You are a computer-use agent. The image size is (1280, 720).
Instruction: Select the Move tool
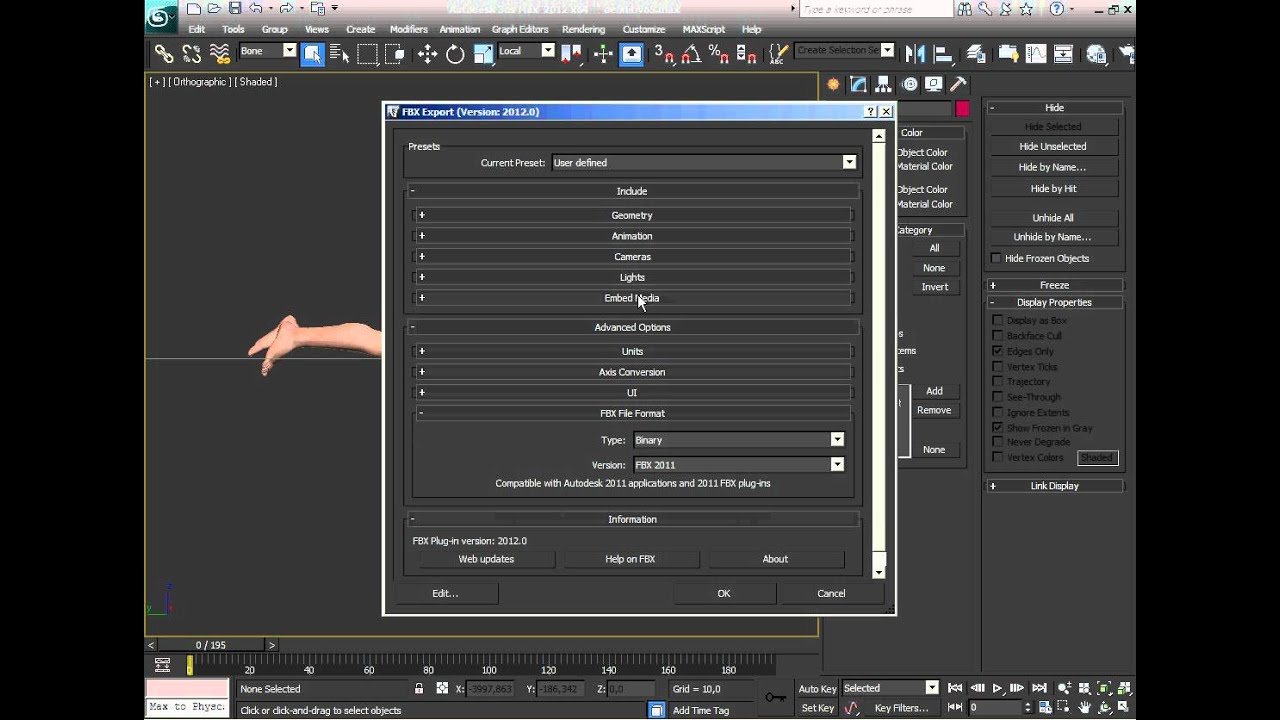pyautogui.click(x=427, y=54)
